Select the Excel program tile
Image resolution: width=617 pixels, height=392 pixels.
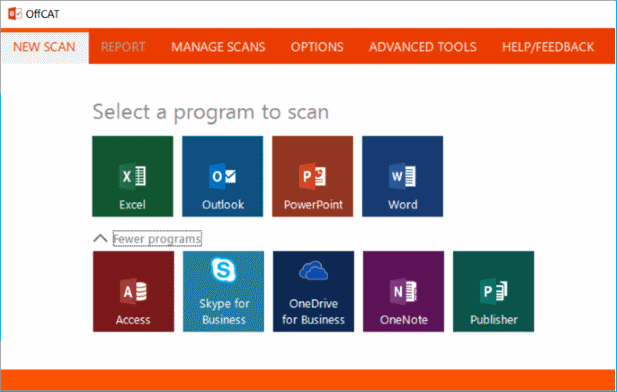[x=133, y=176]
